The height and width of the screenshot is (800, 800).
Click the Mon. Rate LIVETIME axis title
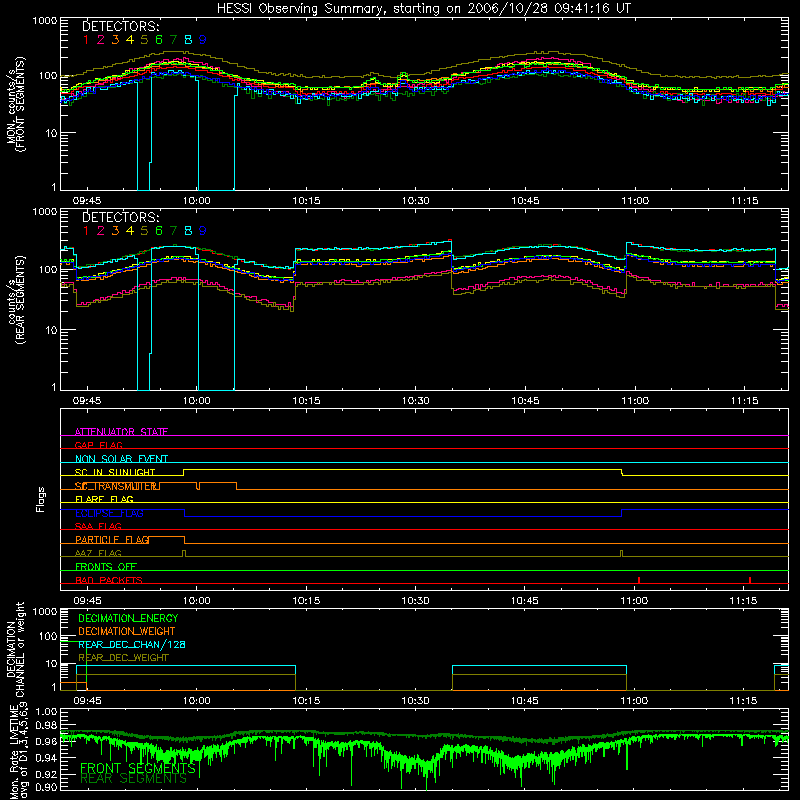tap(19, 752)
